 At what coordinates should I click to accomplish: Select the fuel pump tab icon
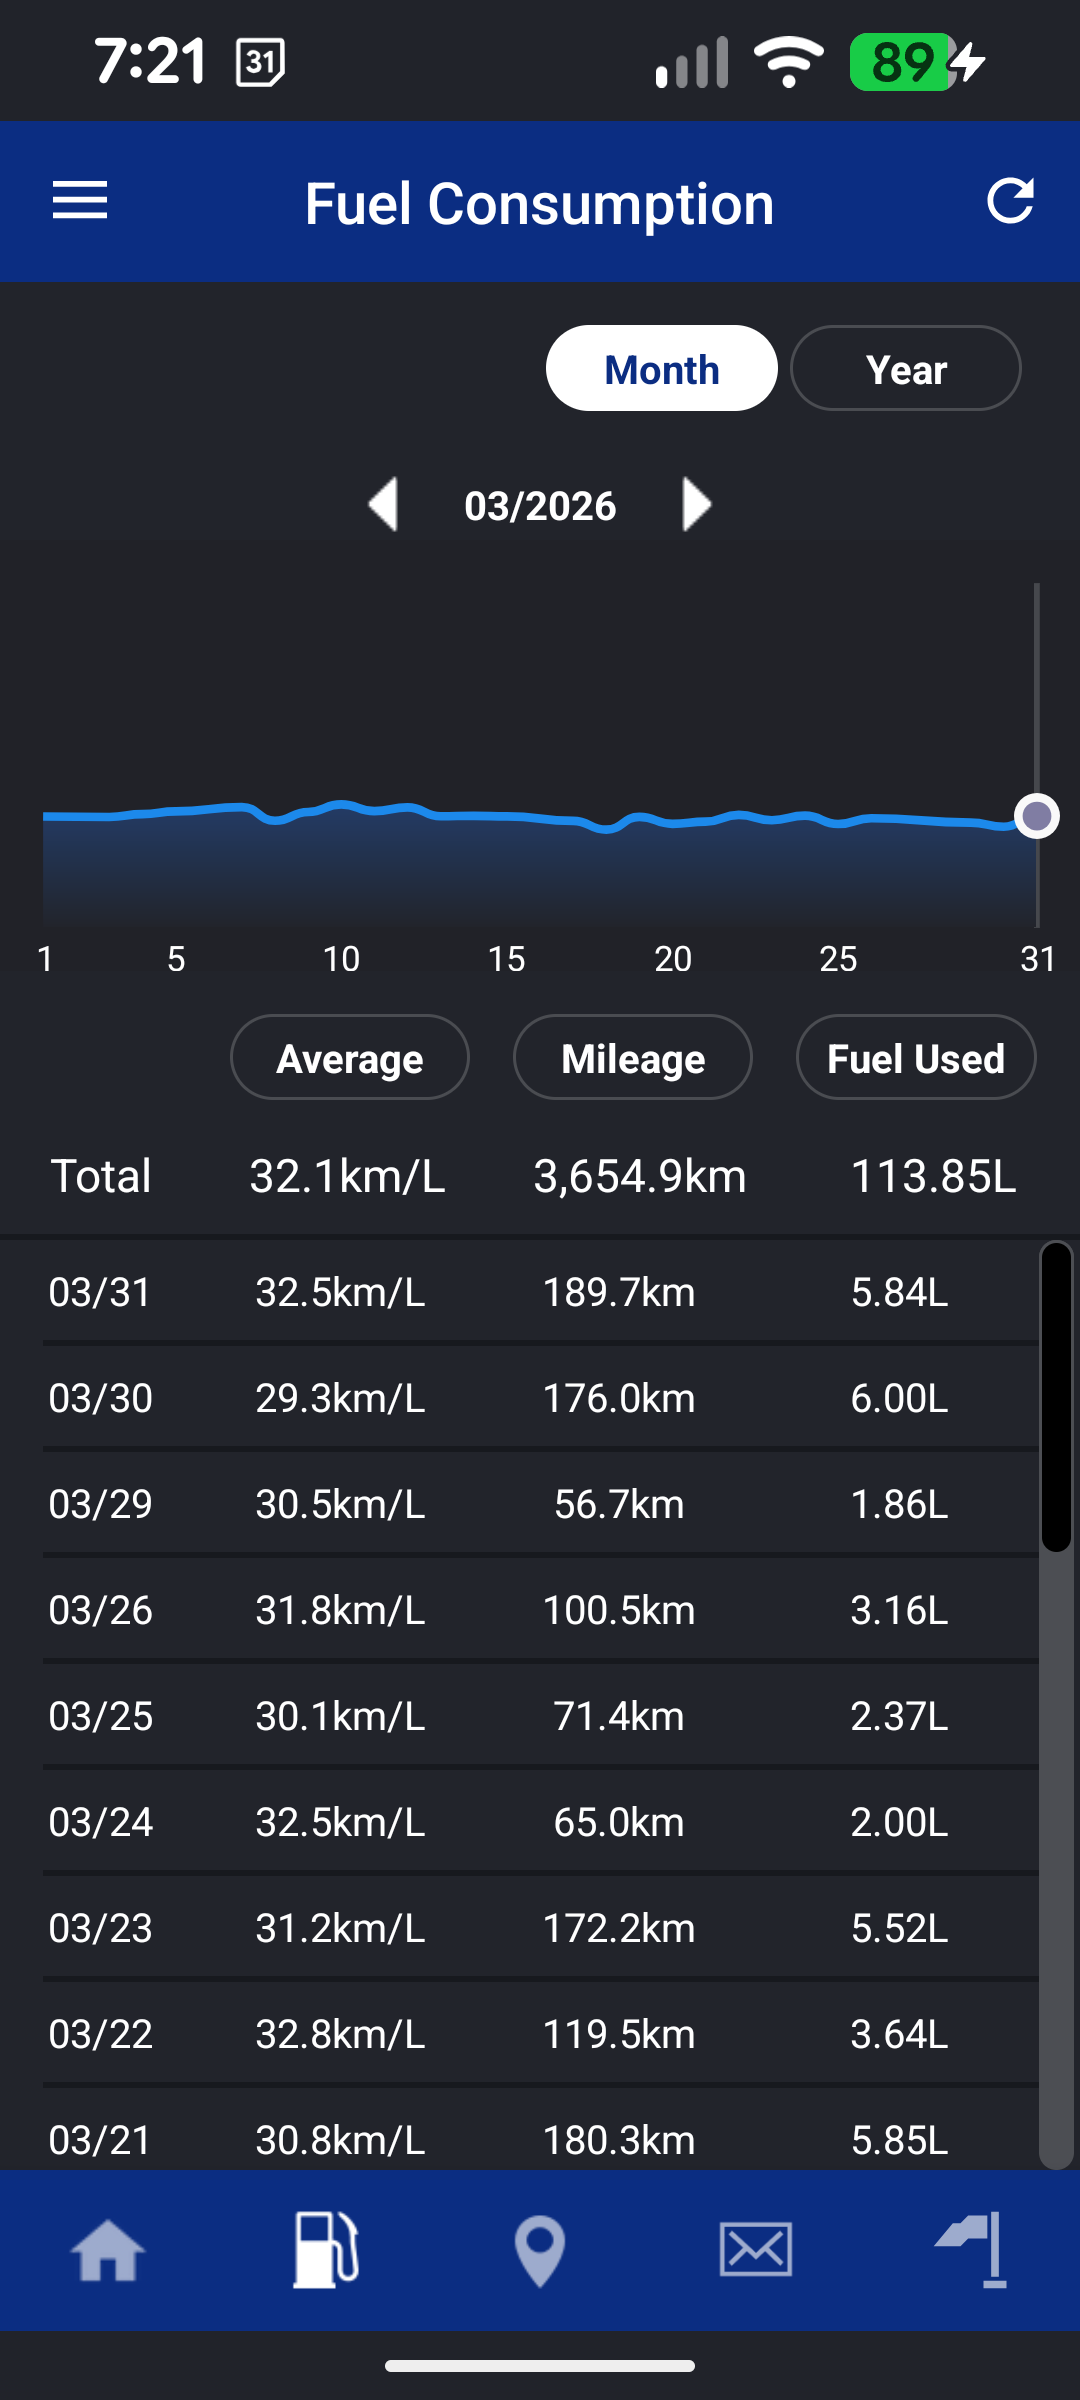(x=325, y=2250)
